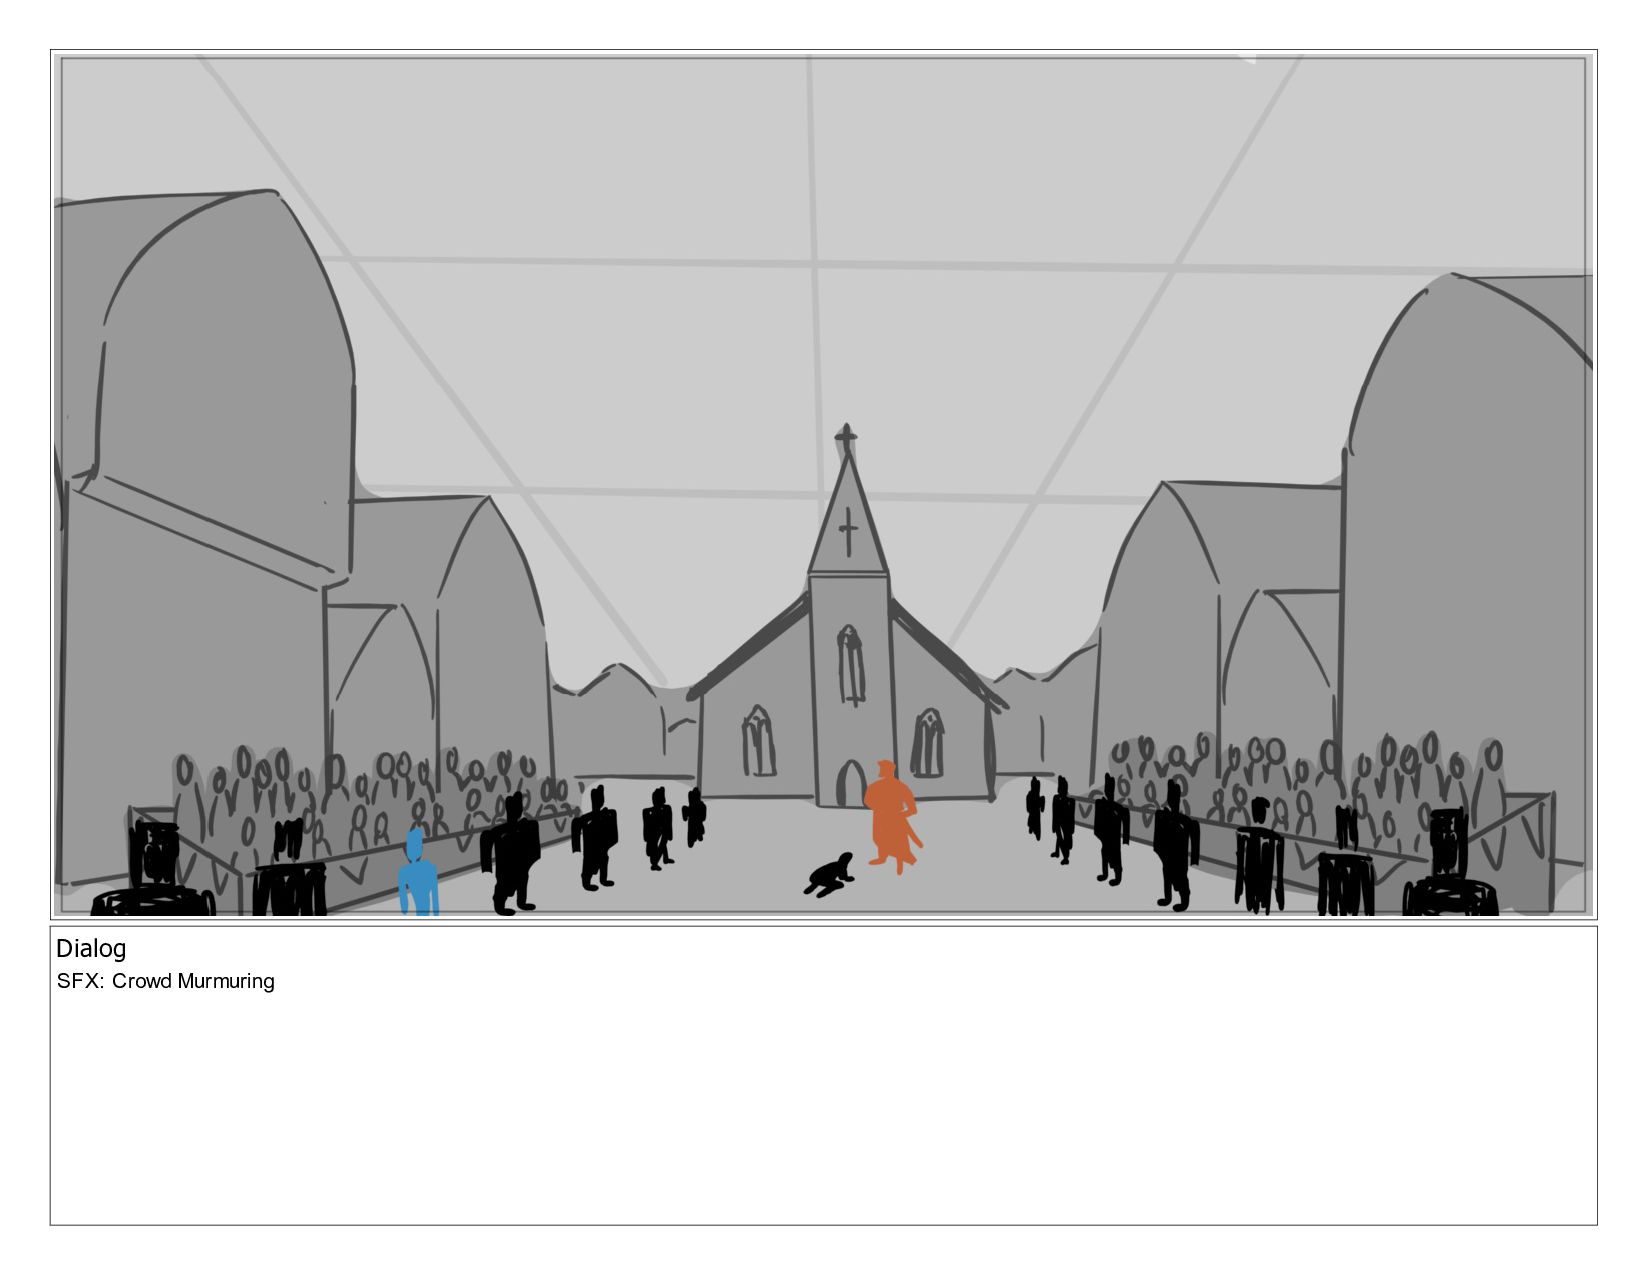Viewport: 1650px width, 1275px height.
Task: Click the "SFX: Crowd Murmuring" text
Action: (166, 981)
